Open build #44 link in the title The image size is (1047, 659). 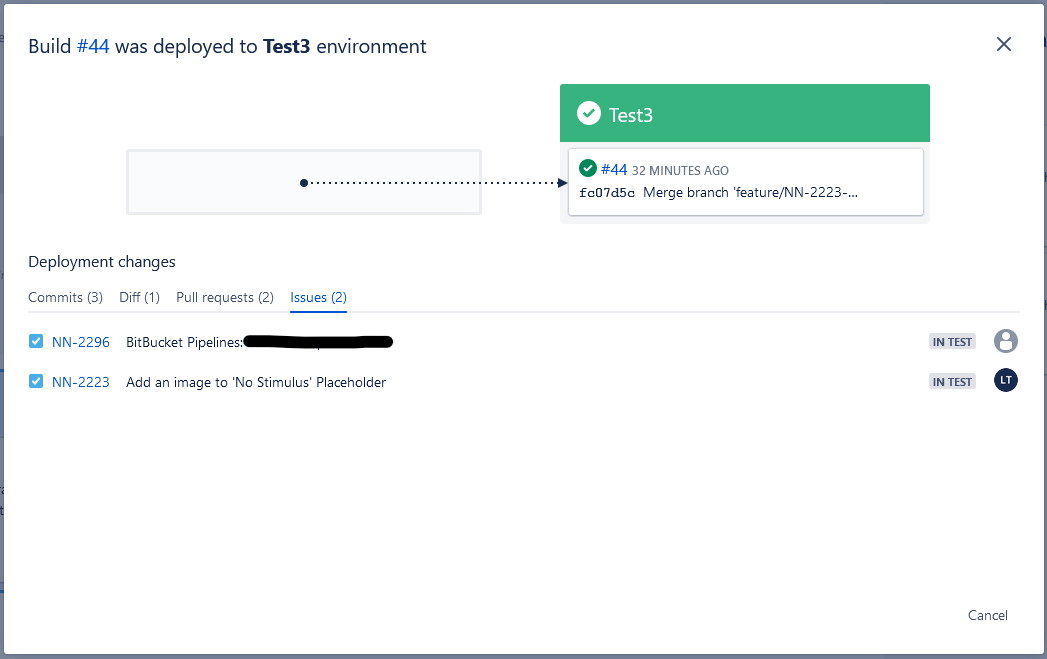tap(93, 46)
